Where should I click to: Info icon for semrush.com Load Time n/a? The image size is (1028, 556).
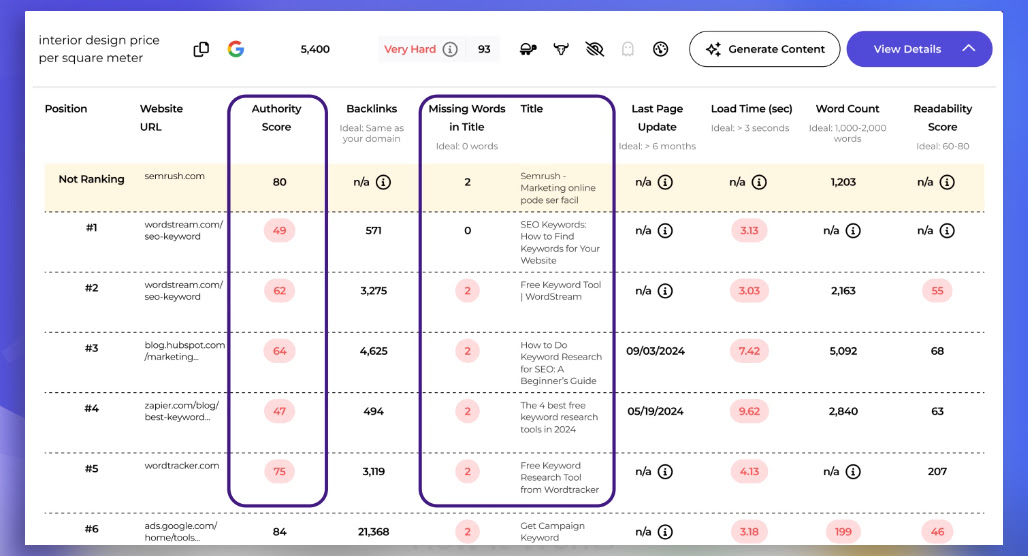pos(759,182)
